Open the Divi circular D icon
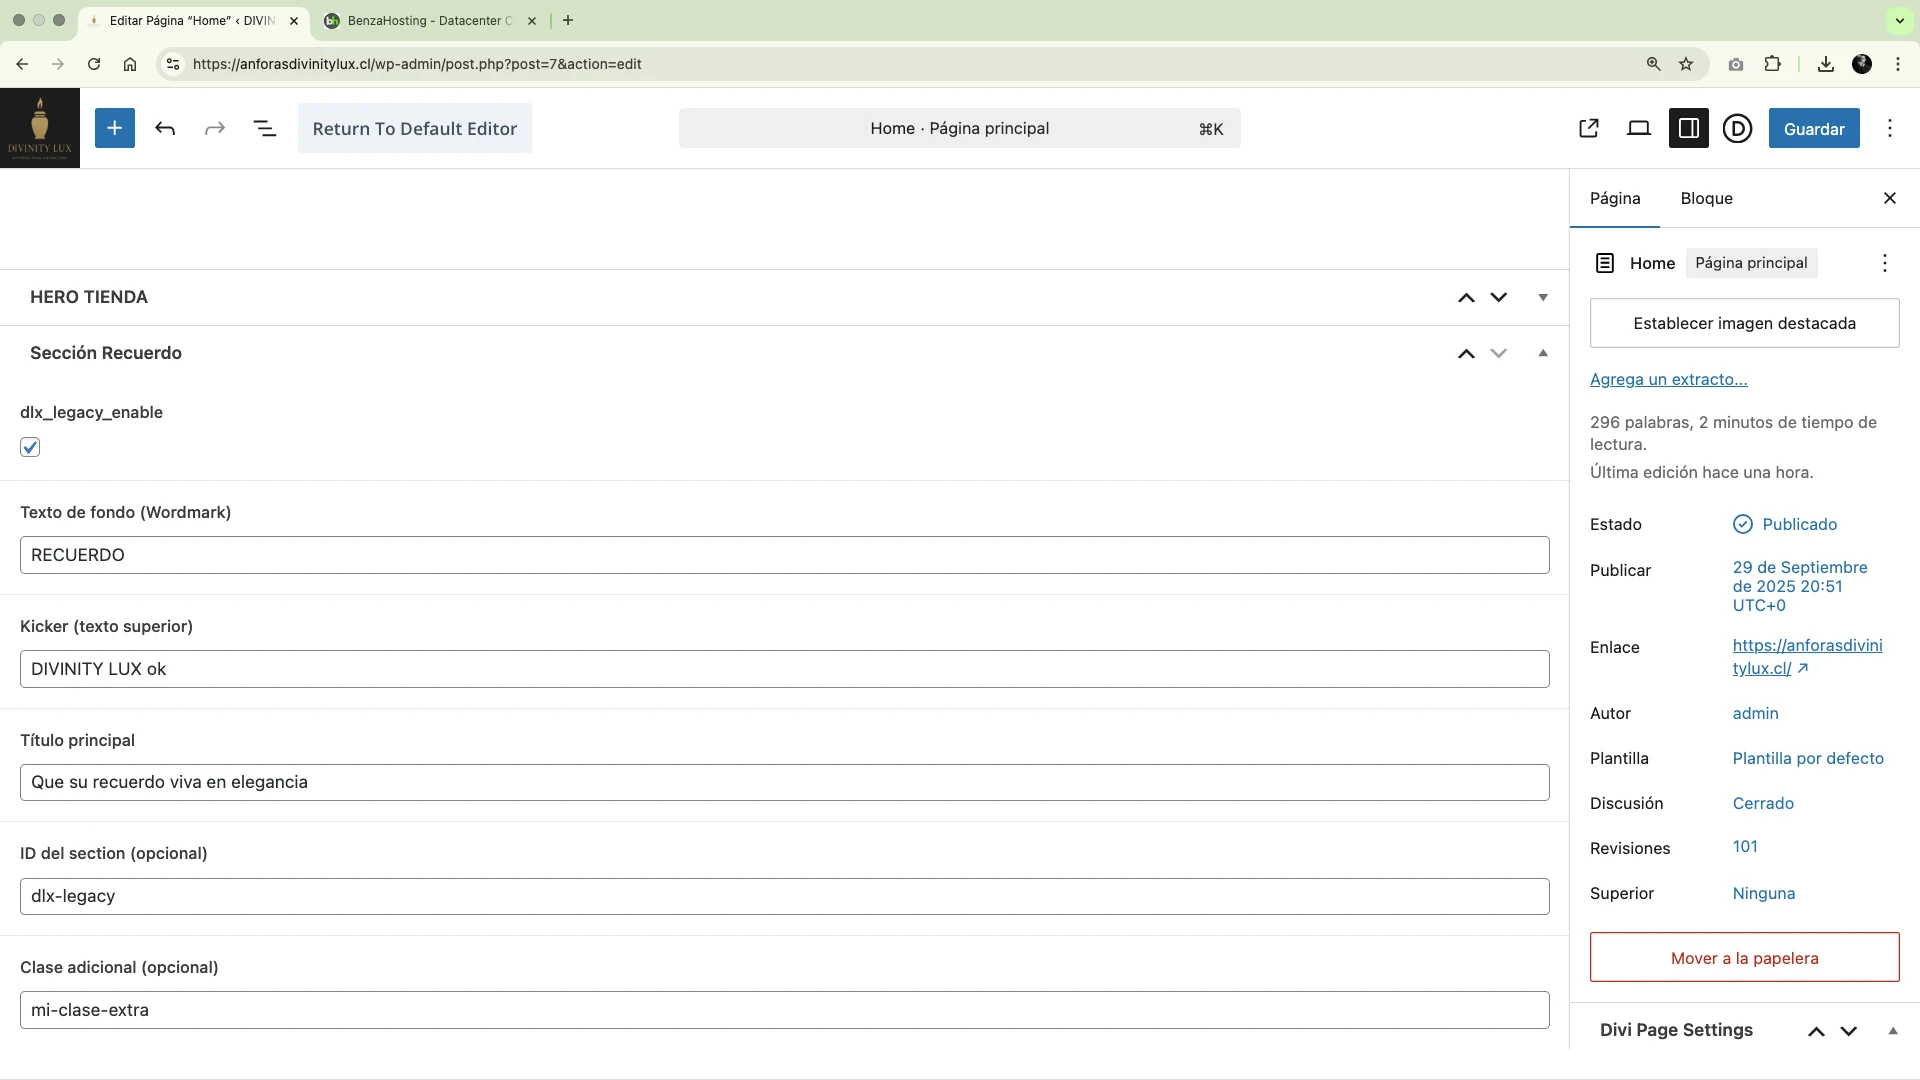The width and height of the screenshot is (1920, 1080). click(1738, 128)
